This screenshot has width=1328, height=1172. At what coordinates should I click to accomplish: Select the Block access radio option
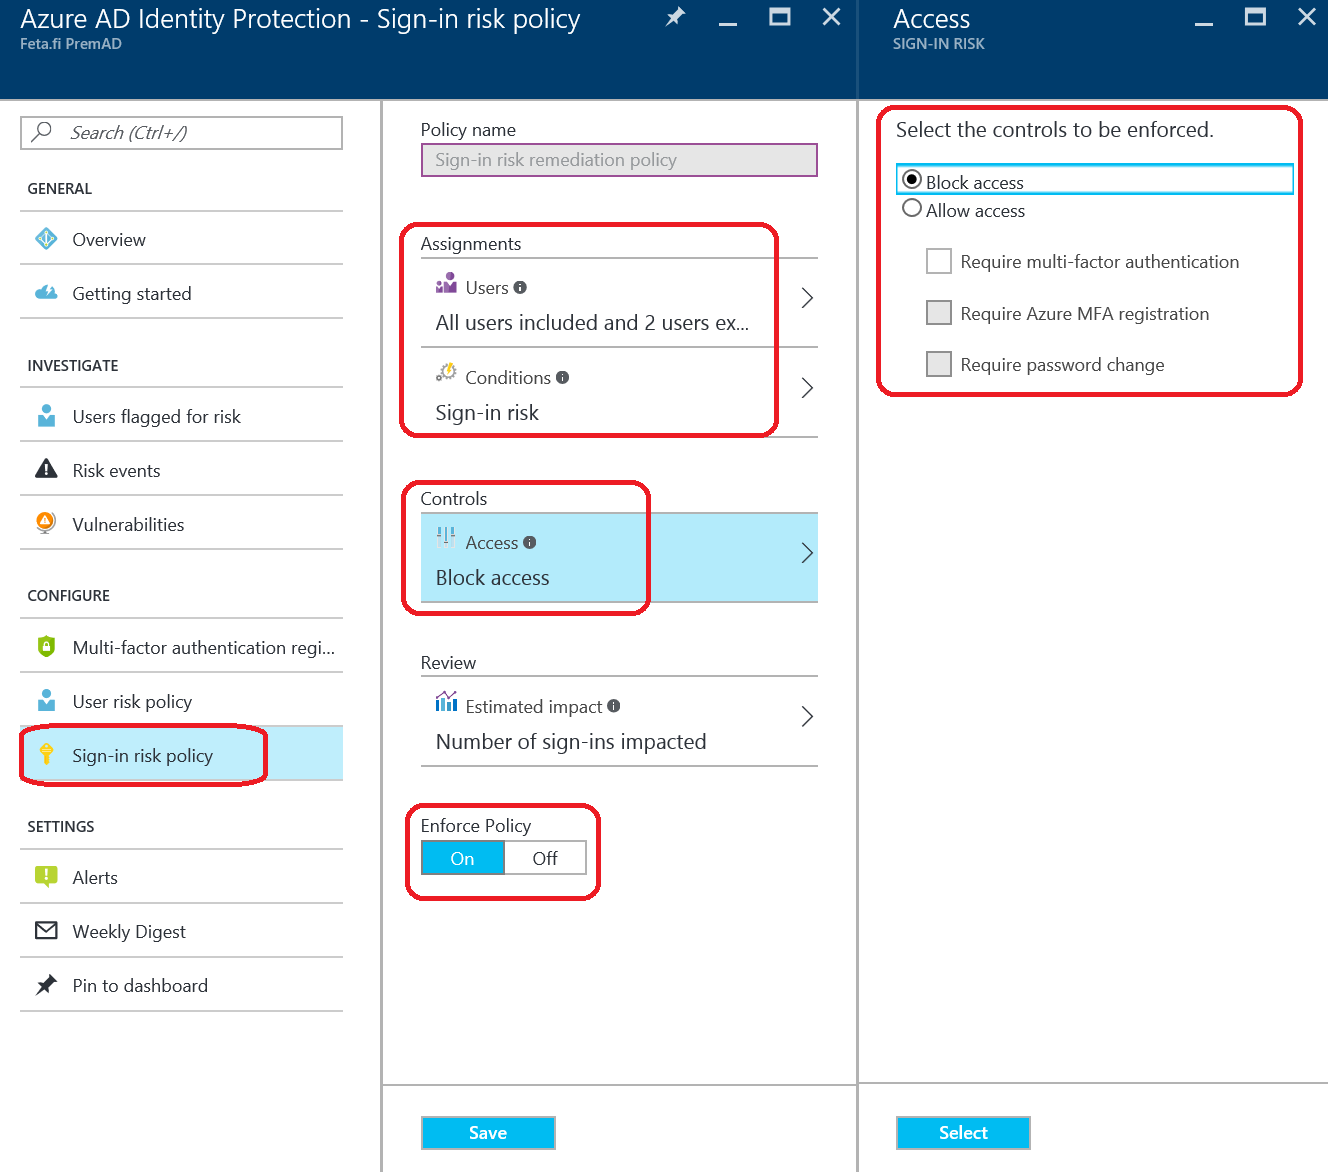pyautogui.click(x=912, y=180)
